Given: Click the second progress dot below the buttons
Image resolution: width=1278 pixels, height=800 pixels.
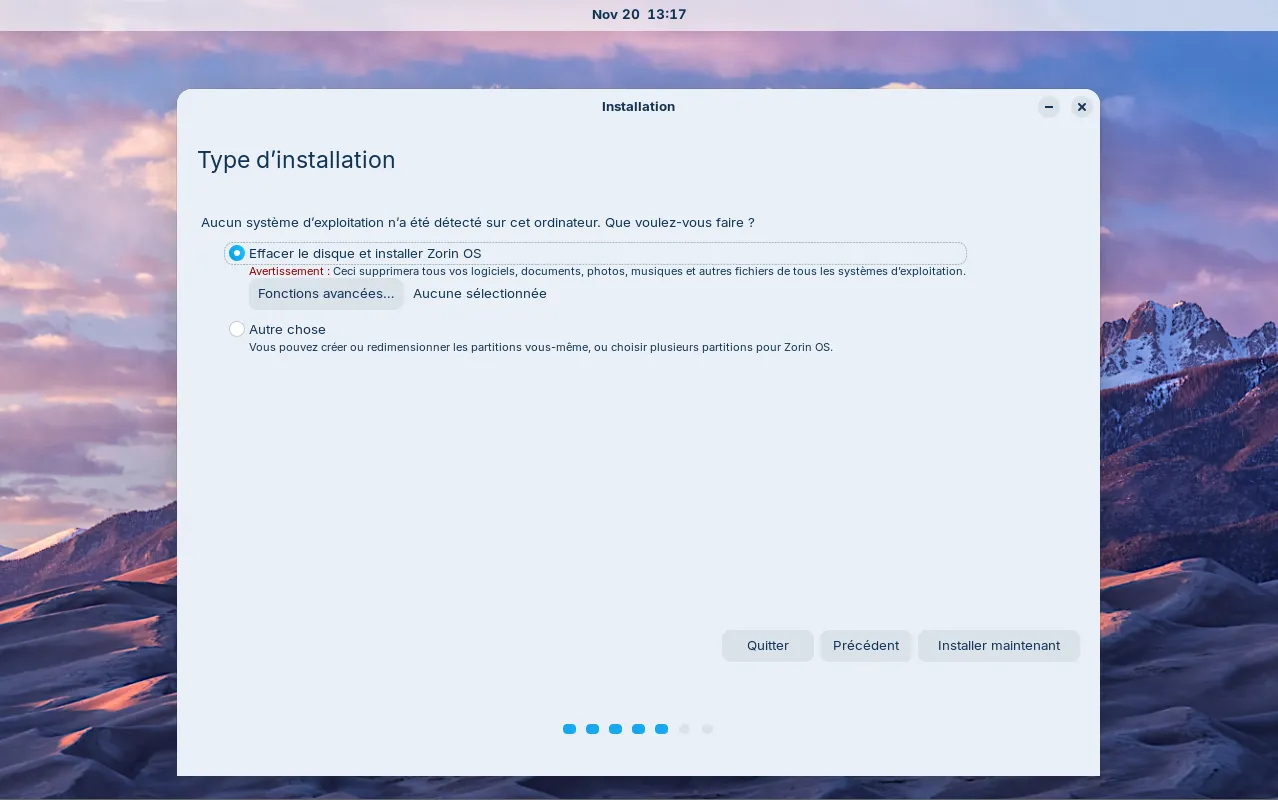Looking at the screenshot, I should [x=593, y=729].
